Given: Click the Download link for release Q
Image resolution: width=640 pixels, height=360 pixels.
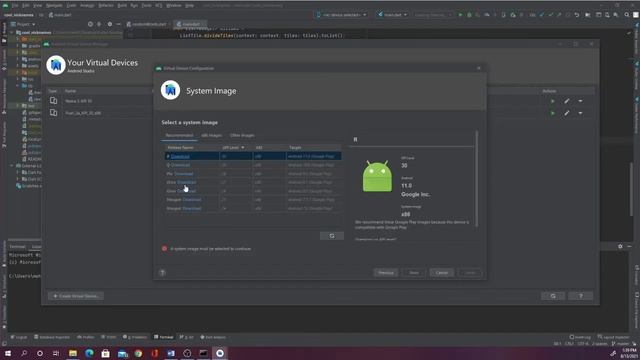Looking at the screenshot, I should click(x=180, y=165).
